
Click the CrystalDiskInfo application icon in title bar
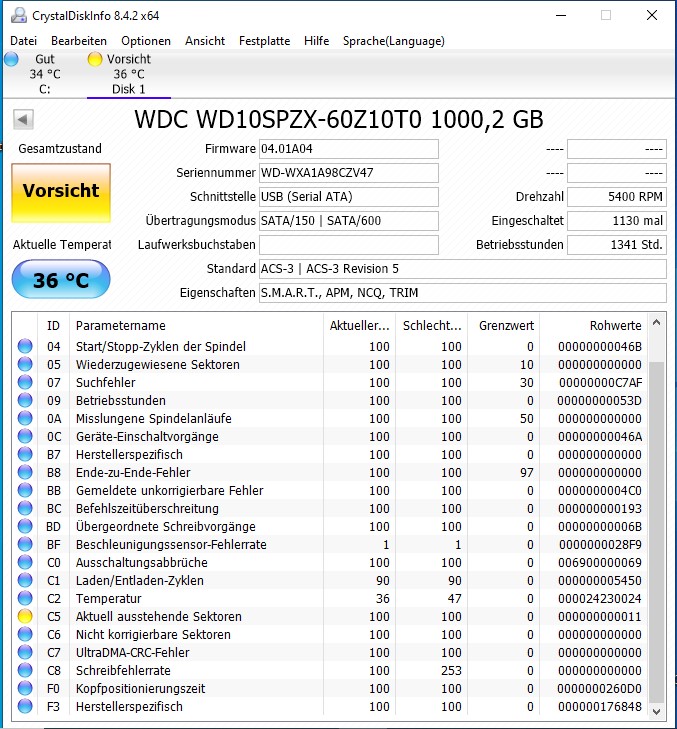click(19, 15)
